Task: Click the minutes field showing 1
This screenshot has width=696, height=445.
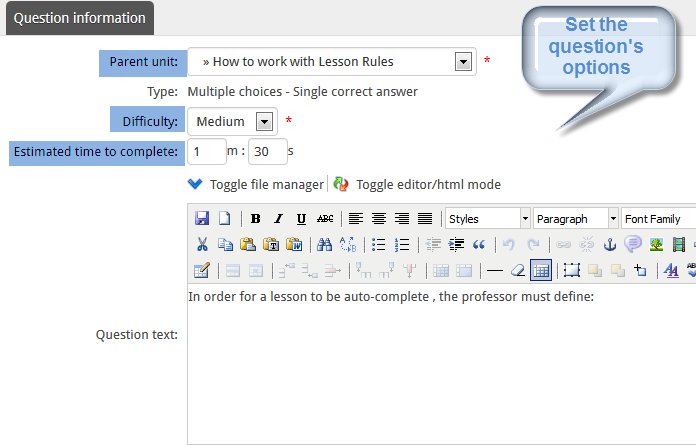Action: [x=207, y=152]
